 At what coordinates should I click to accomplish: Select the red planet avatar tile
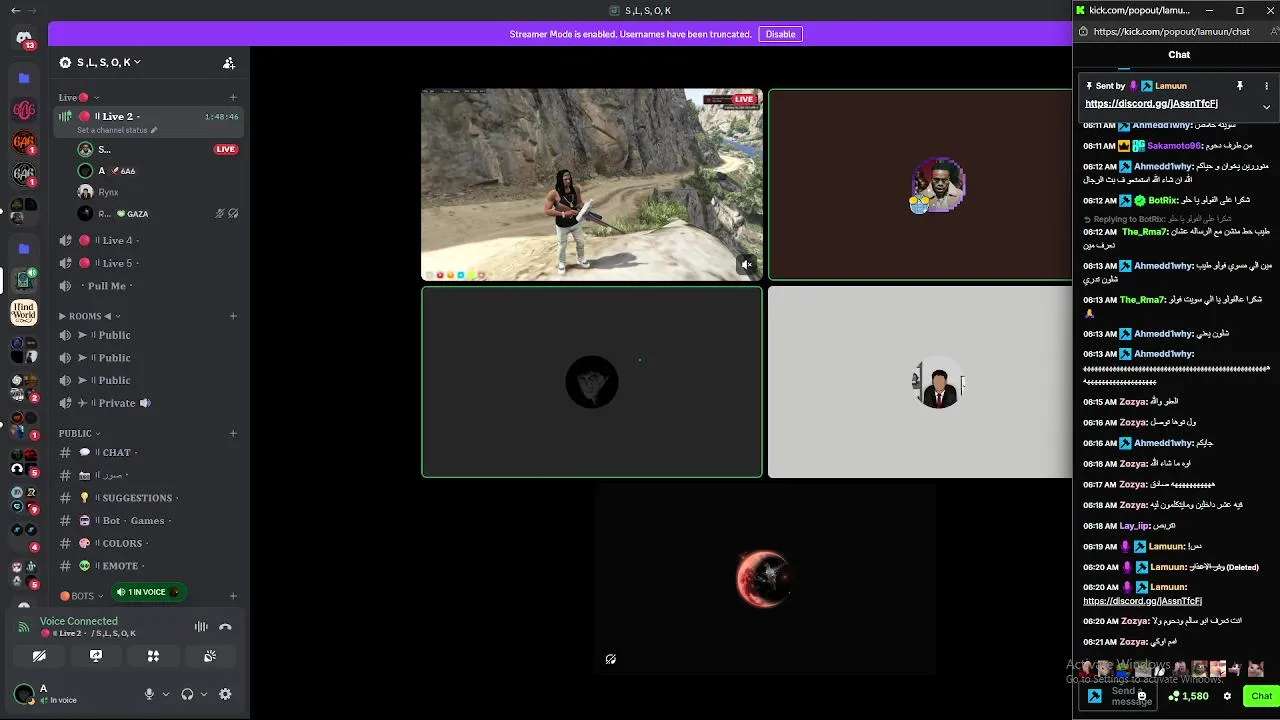click(x=764, y=578)
